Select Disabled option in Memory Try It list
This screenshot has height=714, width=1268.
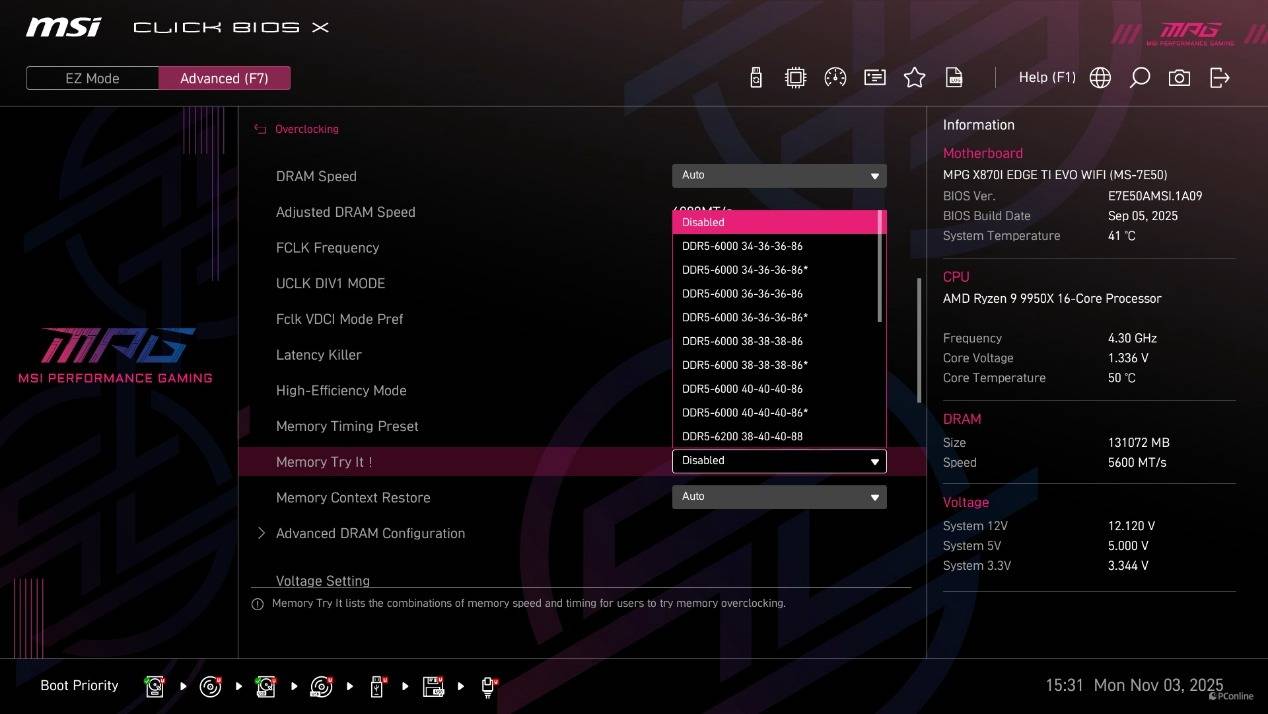click(x=775, y=222)
